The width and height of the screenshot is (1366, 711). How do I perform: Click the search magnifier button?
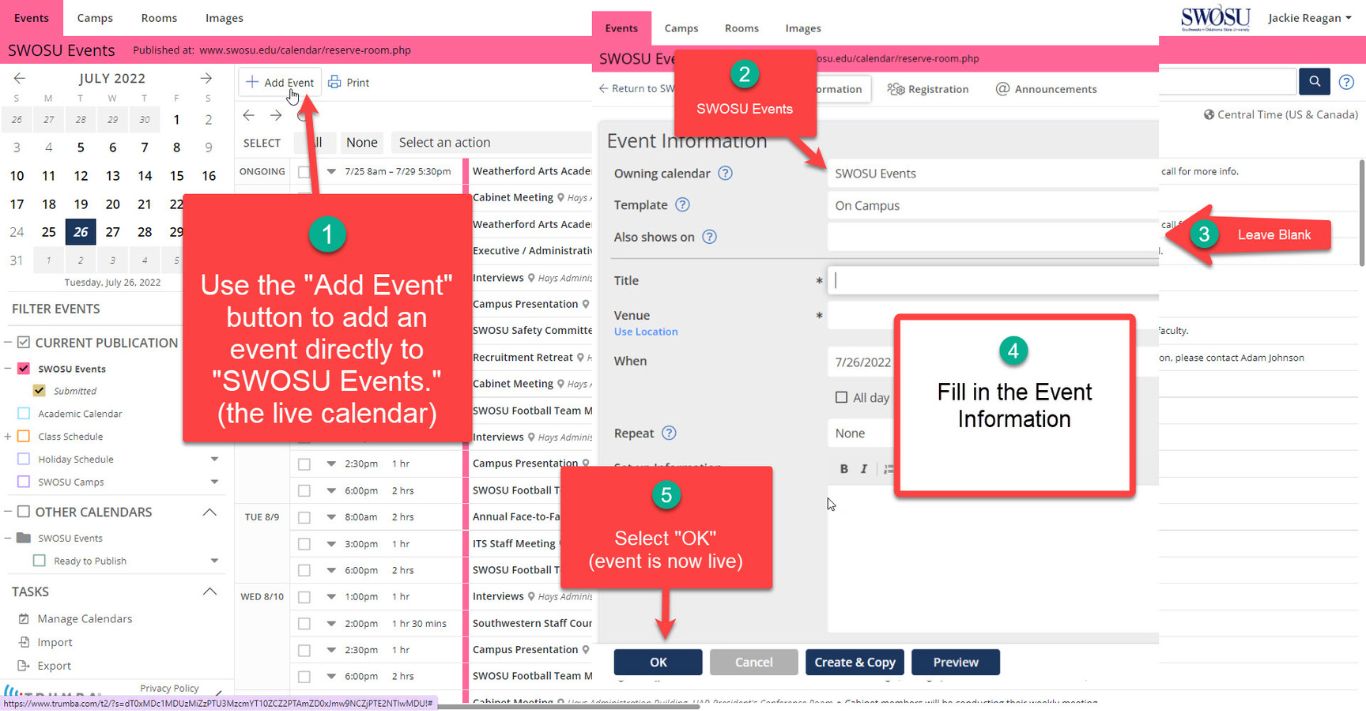tap(1314, 81)
